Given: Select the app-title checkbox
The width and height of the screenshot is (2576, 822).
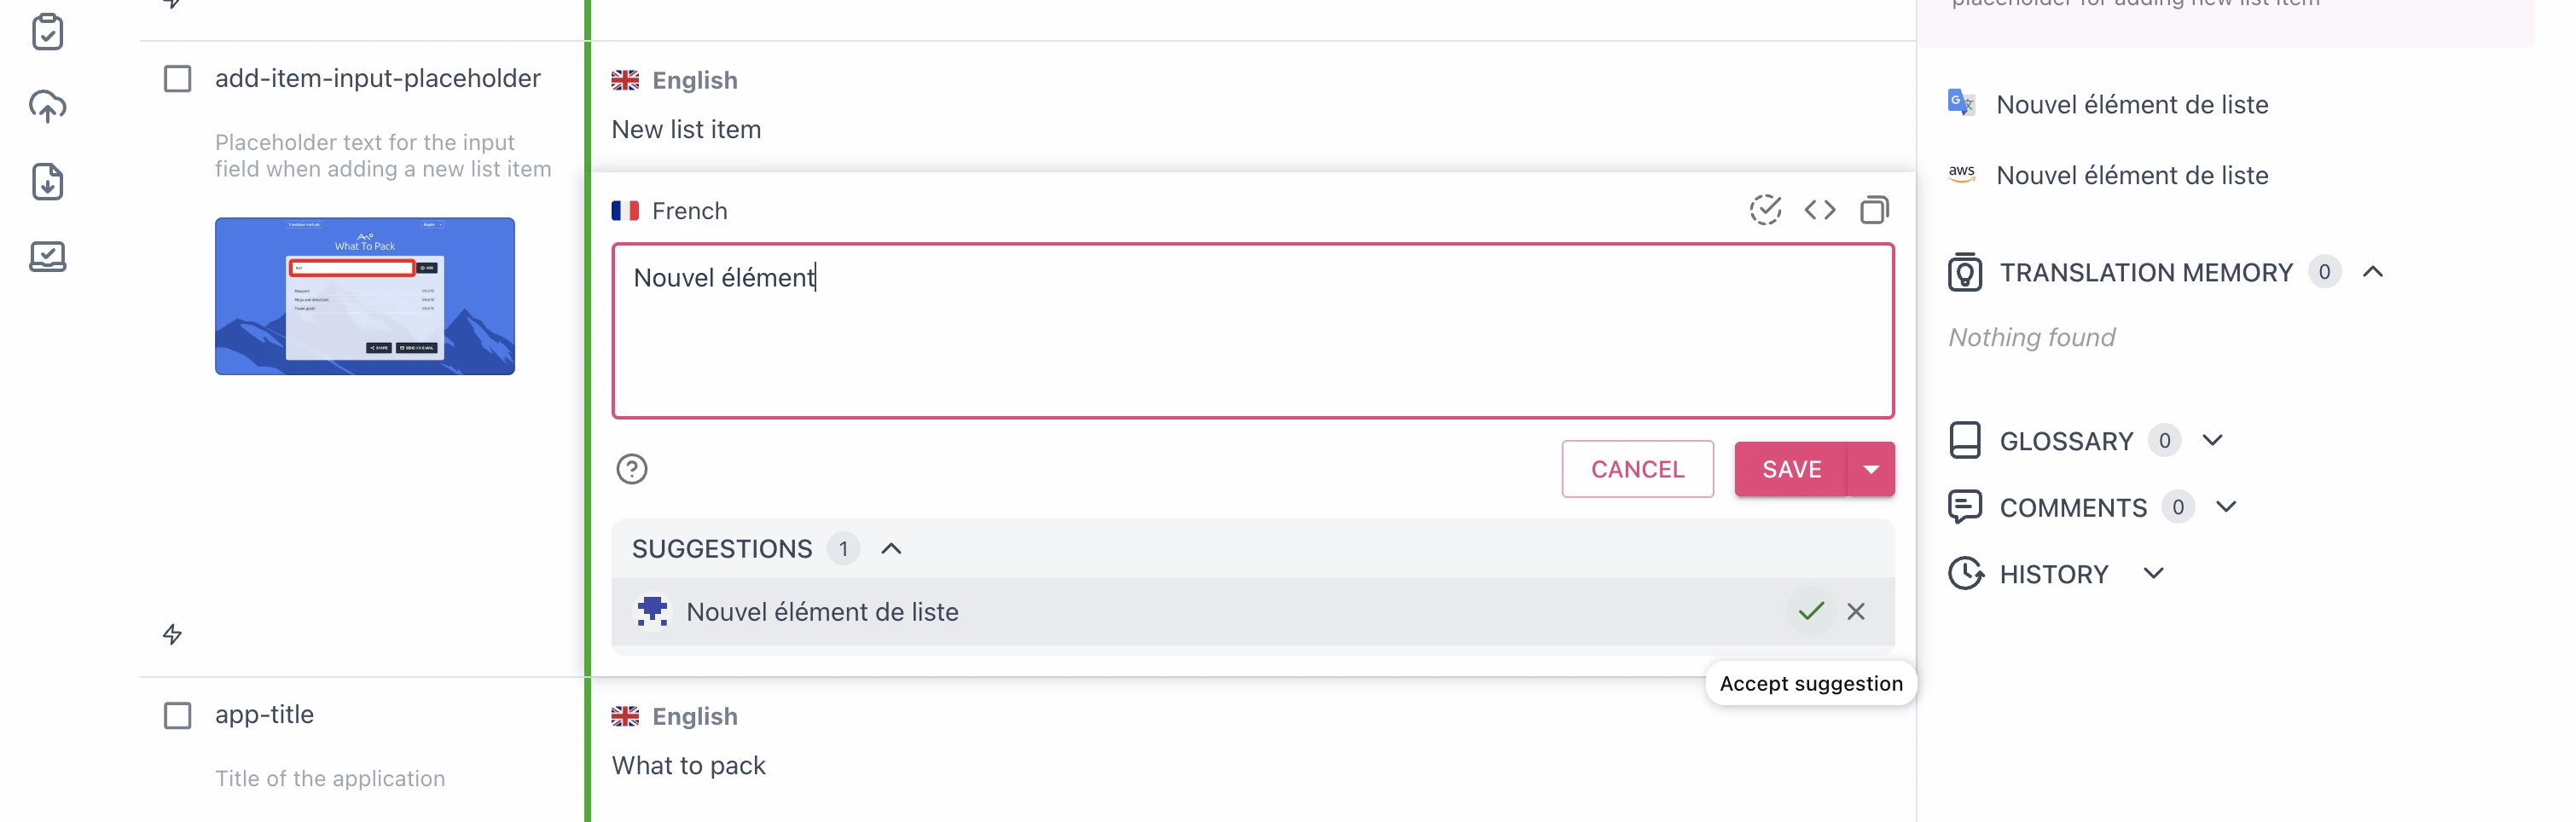Looking at the screenshot, I should pos(178,715).
